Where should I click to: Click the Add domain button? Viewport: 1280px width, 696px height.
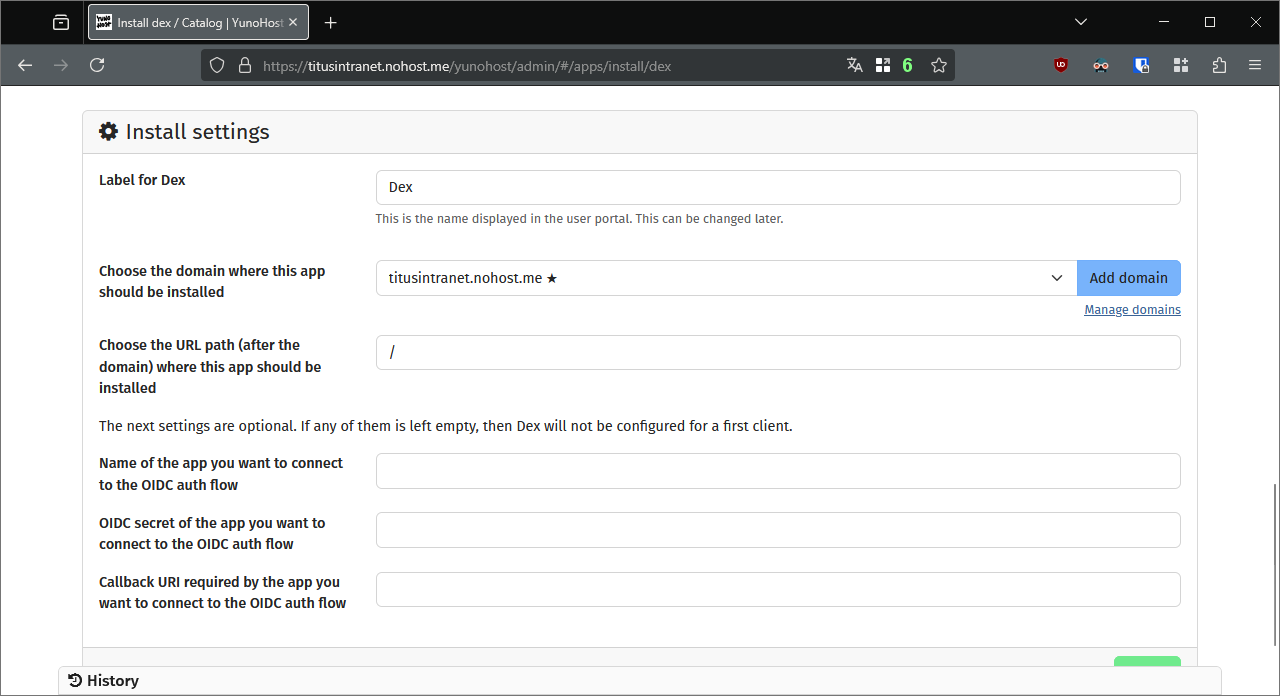[1128, 278]
